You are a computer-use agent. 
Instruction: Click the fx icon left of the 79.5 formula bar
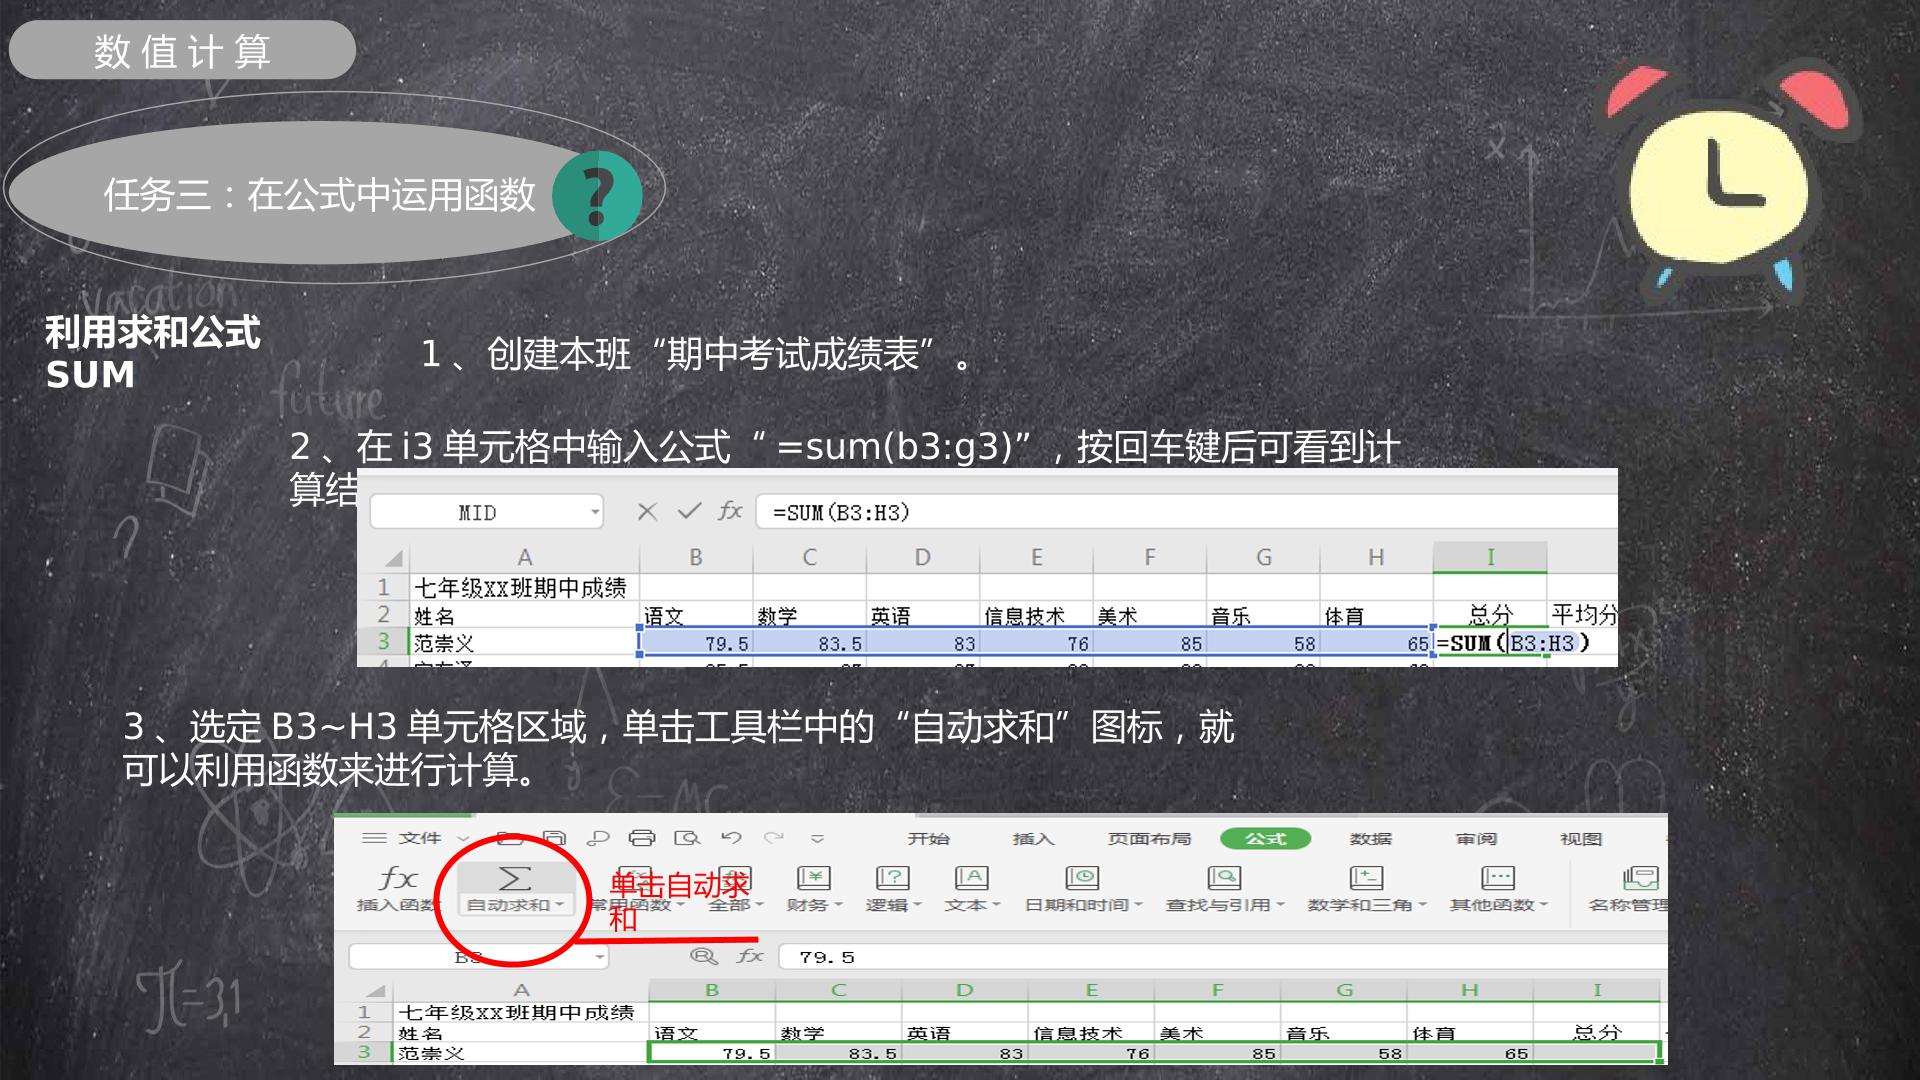750,956
